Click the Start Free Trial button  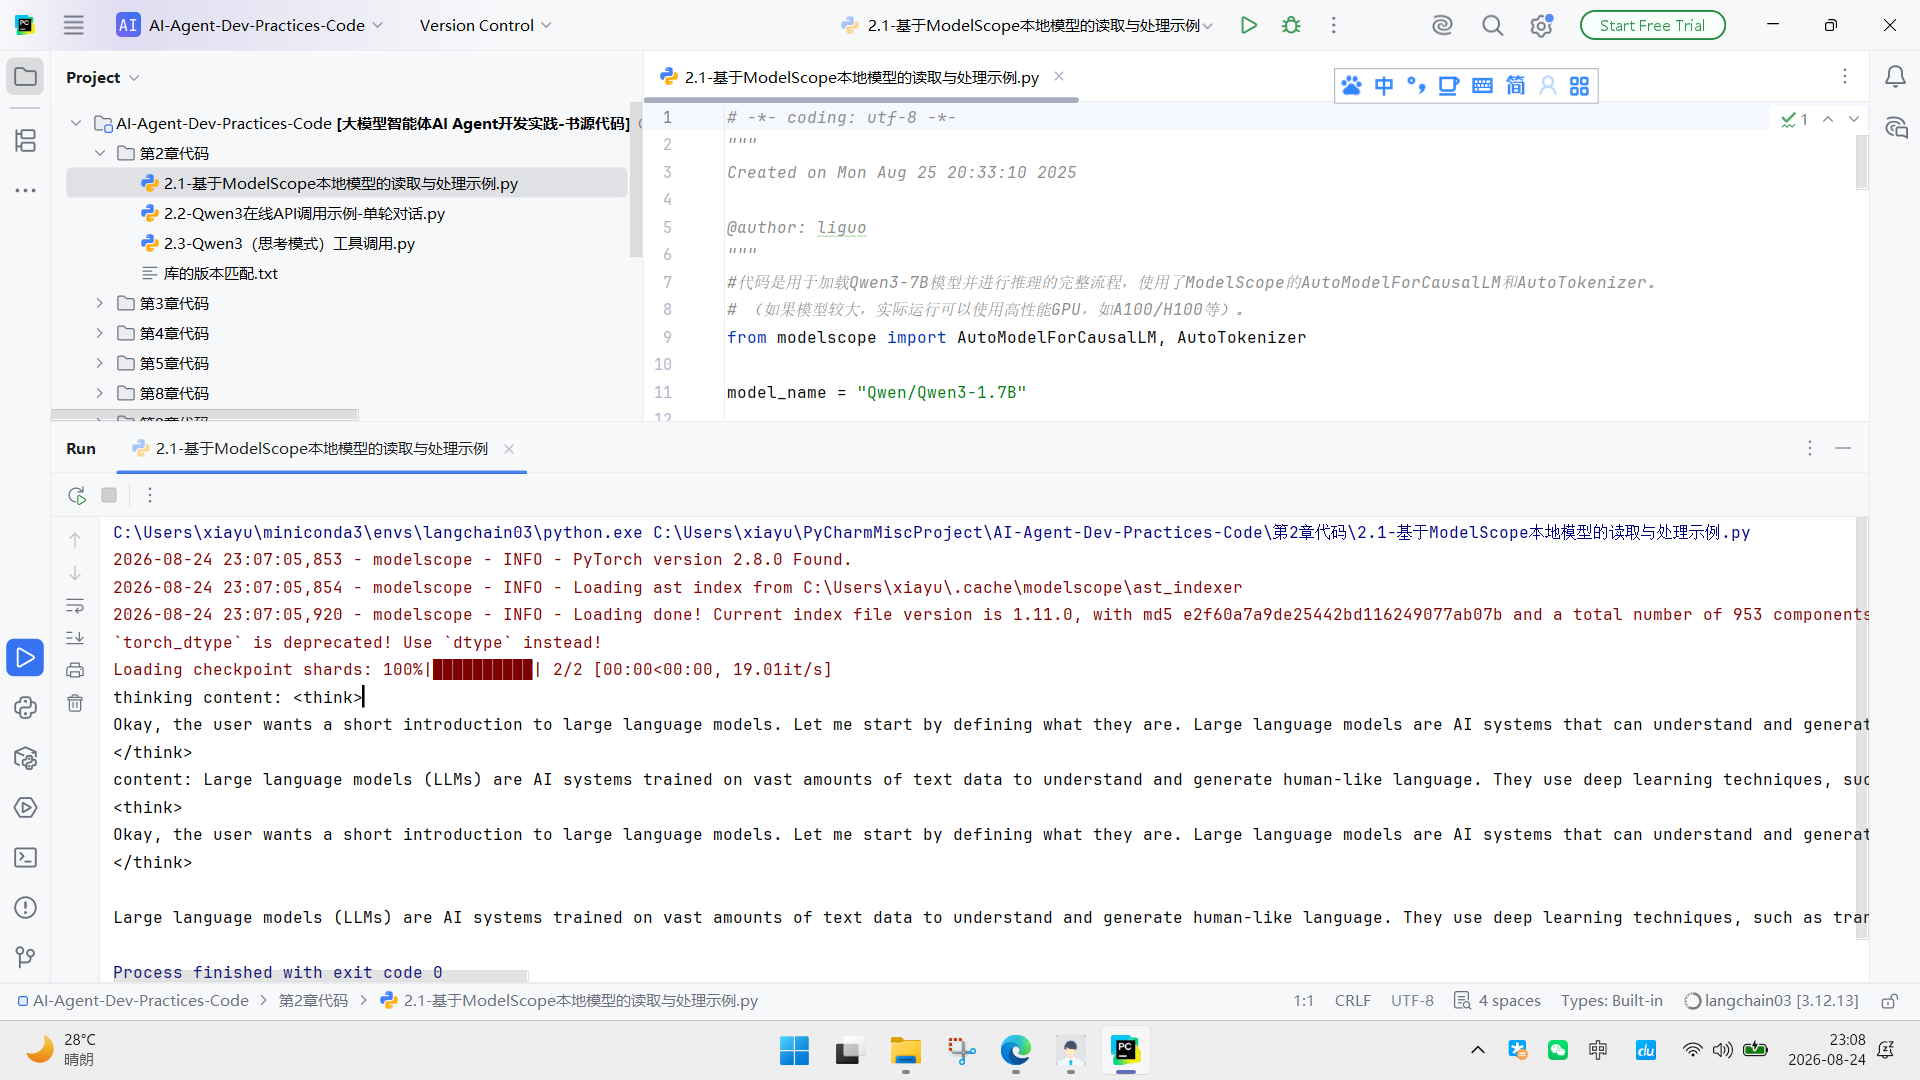point(1652,25)
